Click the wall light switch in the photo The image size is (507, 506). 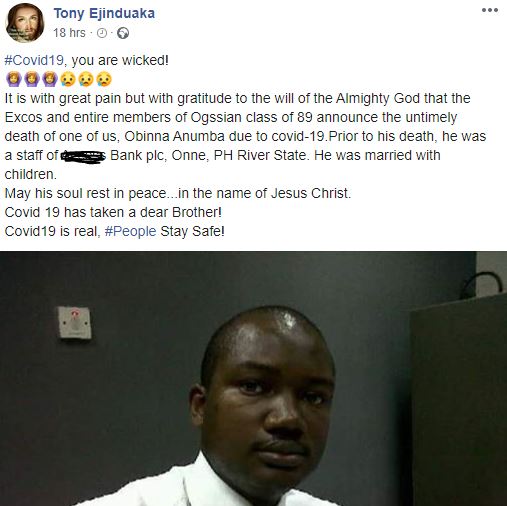point(75,323)
